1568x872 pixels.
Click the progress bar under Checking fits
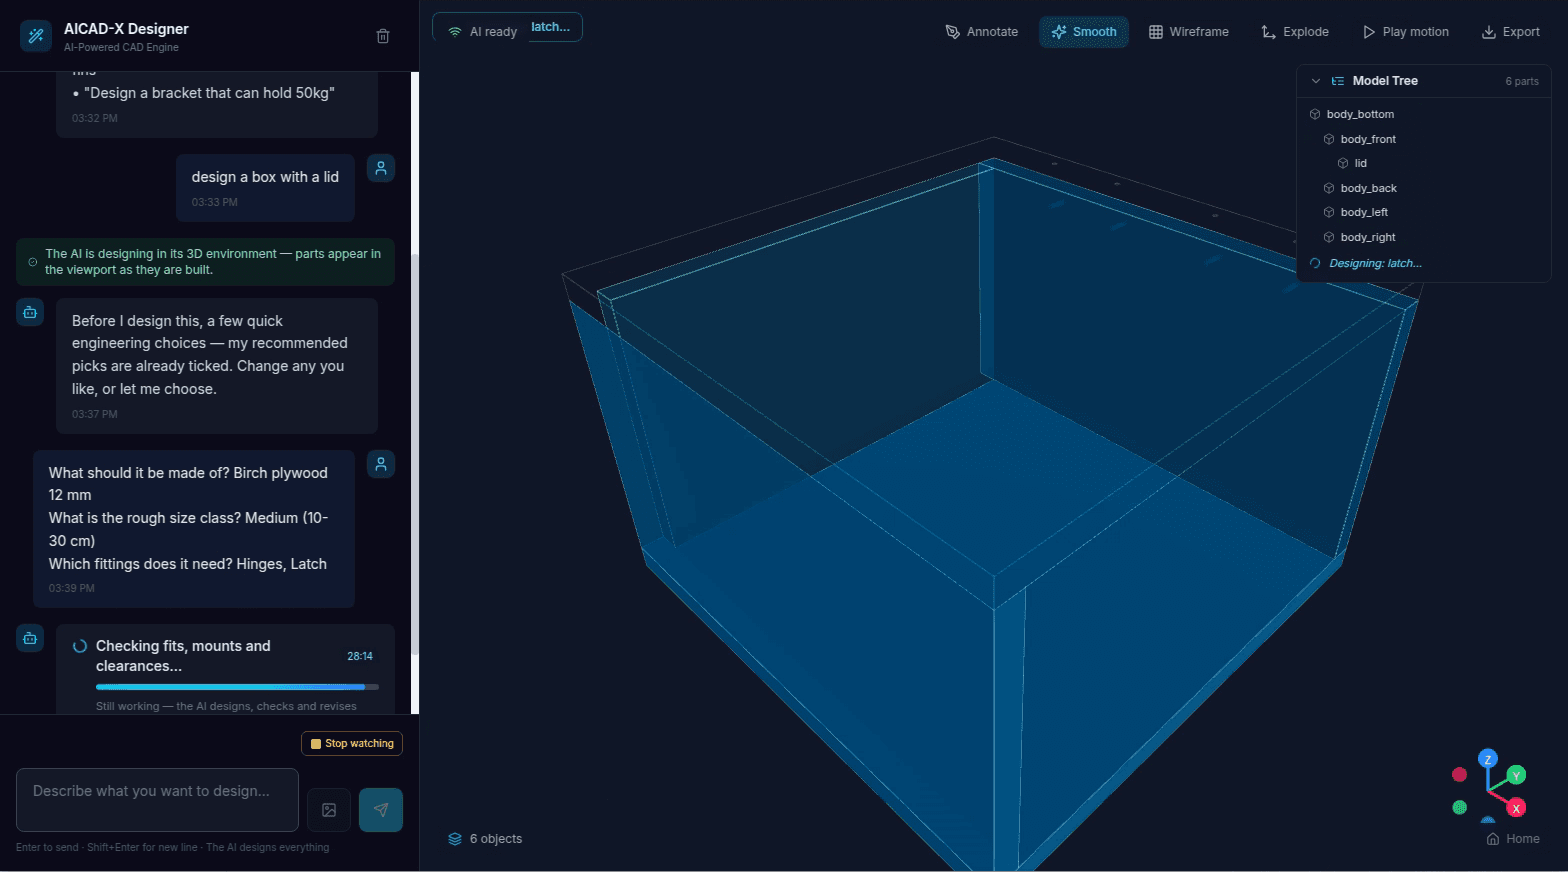pyautogui.click(x=237, y=687)
